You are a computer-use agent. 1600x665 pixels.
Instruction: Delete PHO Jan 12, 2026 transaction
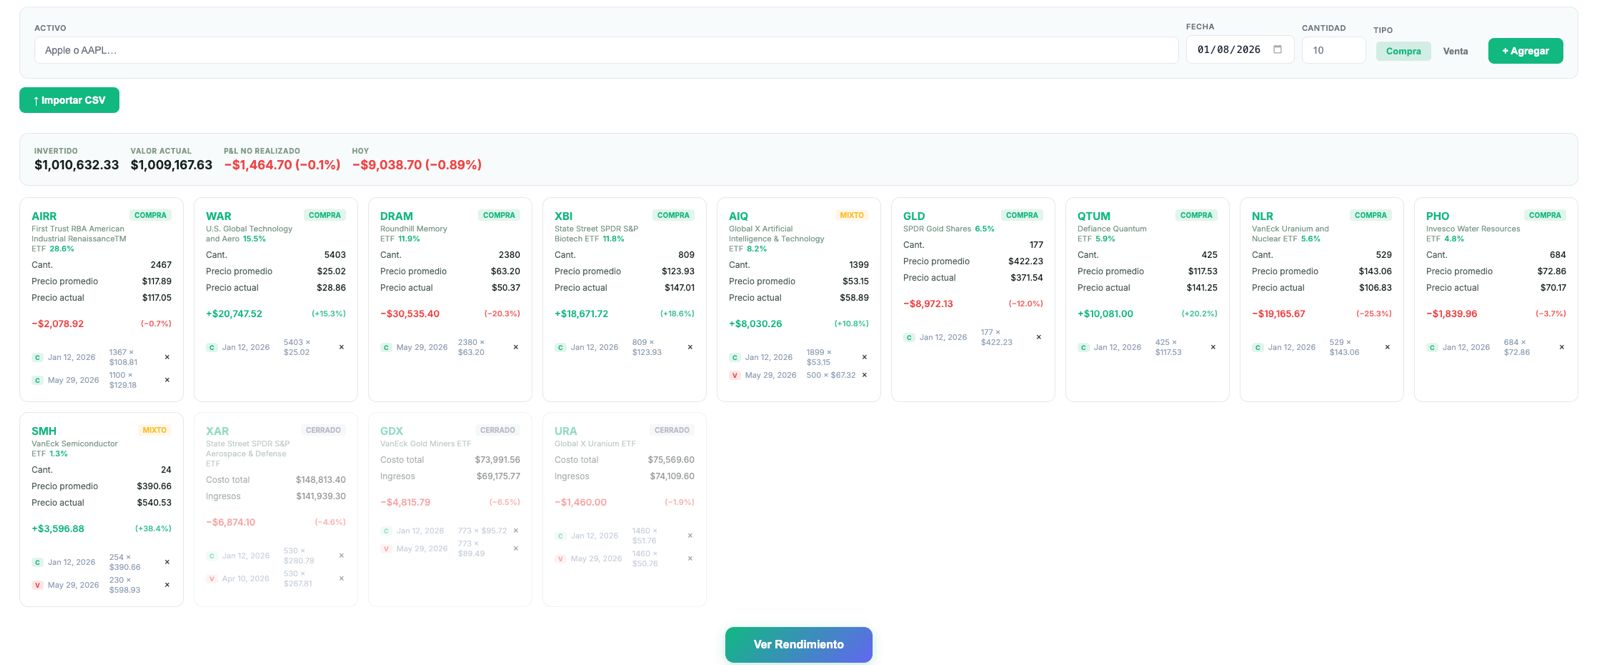(1562, 347)
